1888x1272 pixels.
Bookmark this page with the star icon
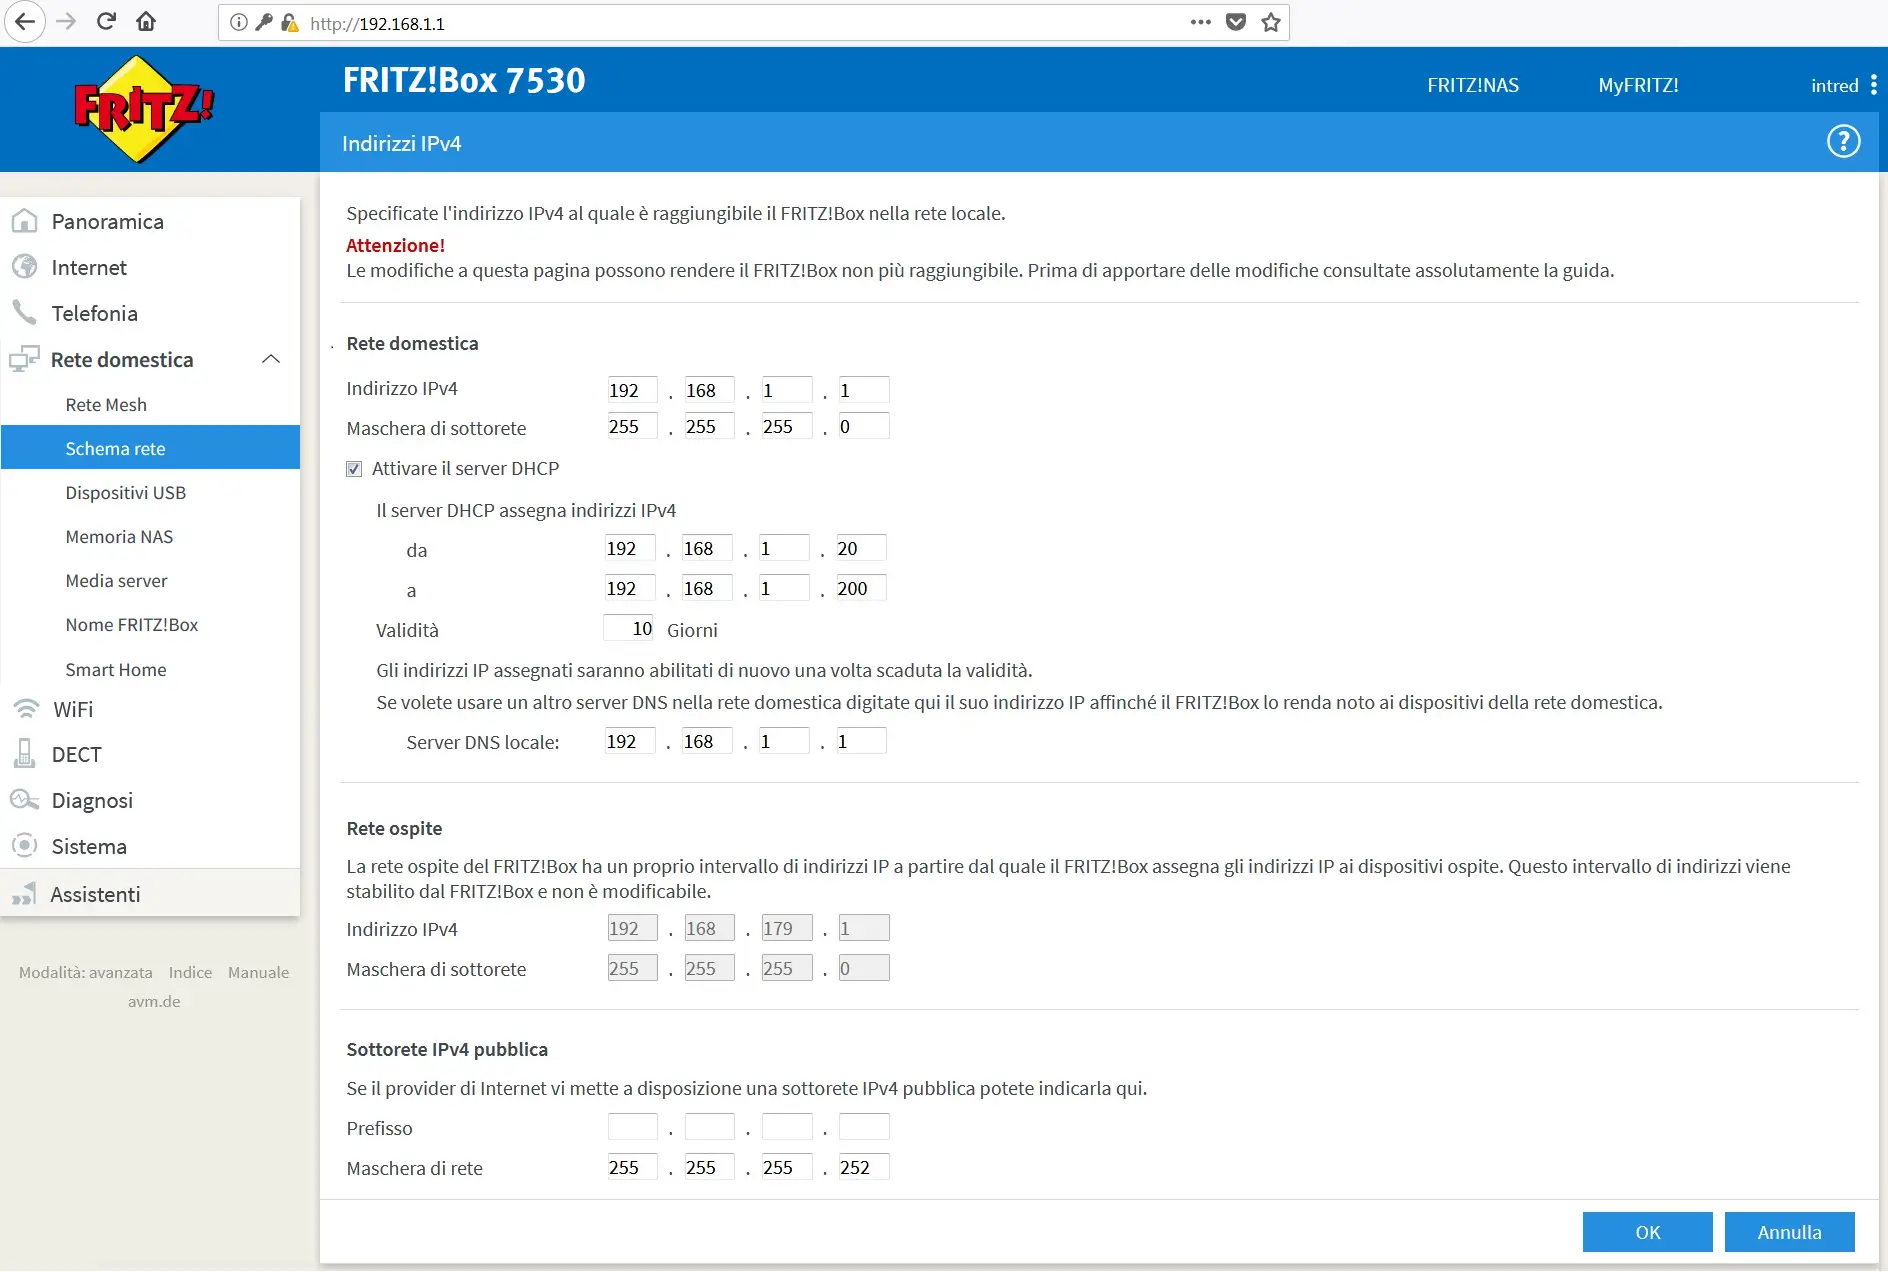click(x=1271, y=22)
